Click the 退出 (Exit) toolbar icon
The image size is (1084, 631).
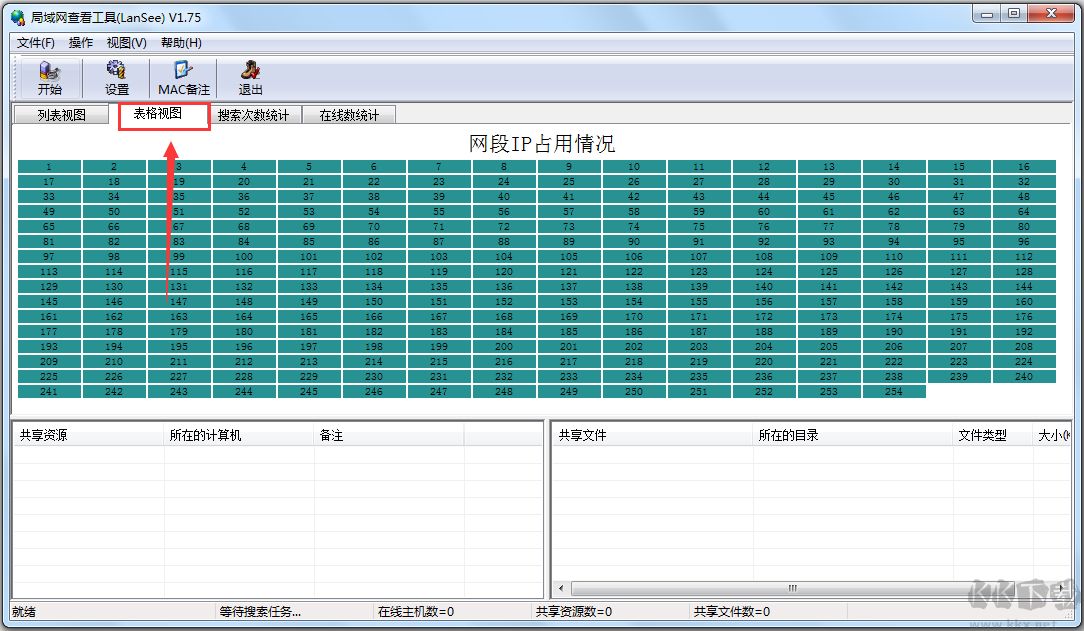click(250, 78)
